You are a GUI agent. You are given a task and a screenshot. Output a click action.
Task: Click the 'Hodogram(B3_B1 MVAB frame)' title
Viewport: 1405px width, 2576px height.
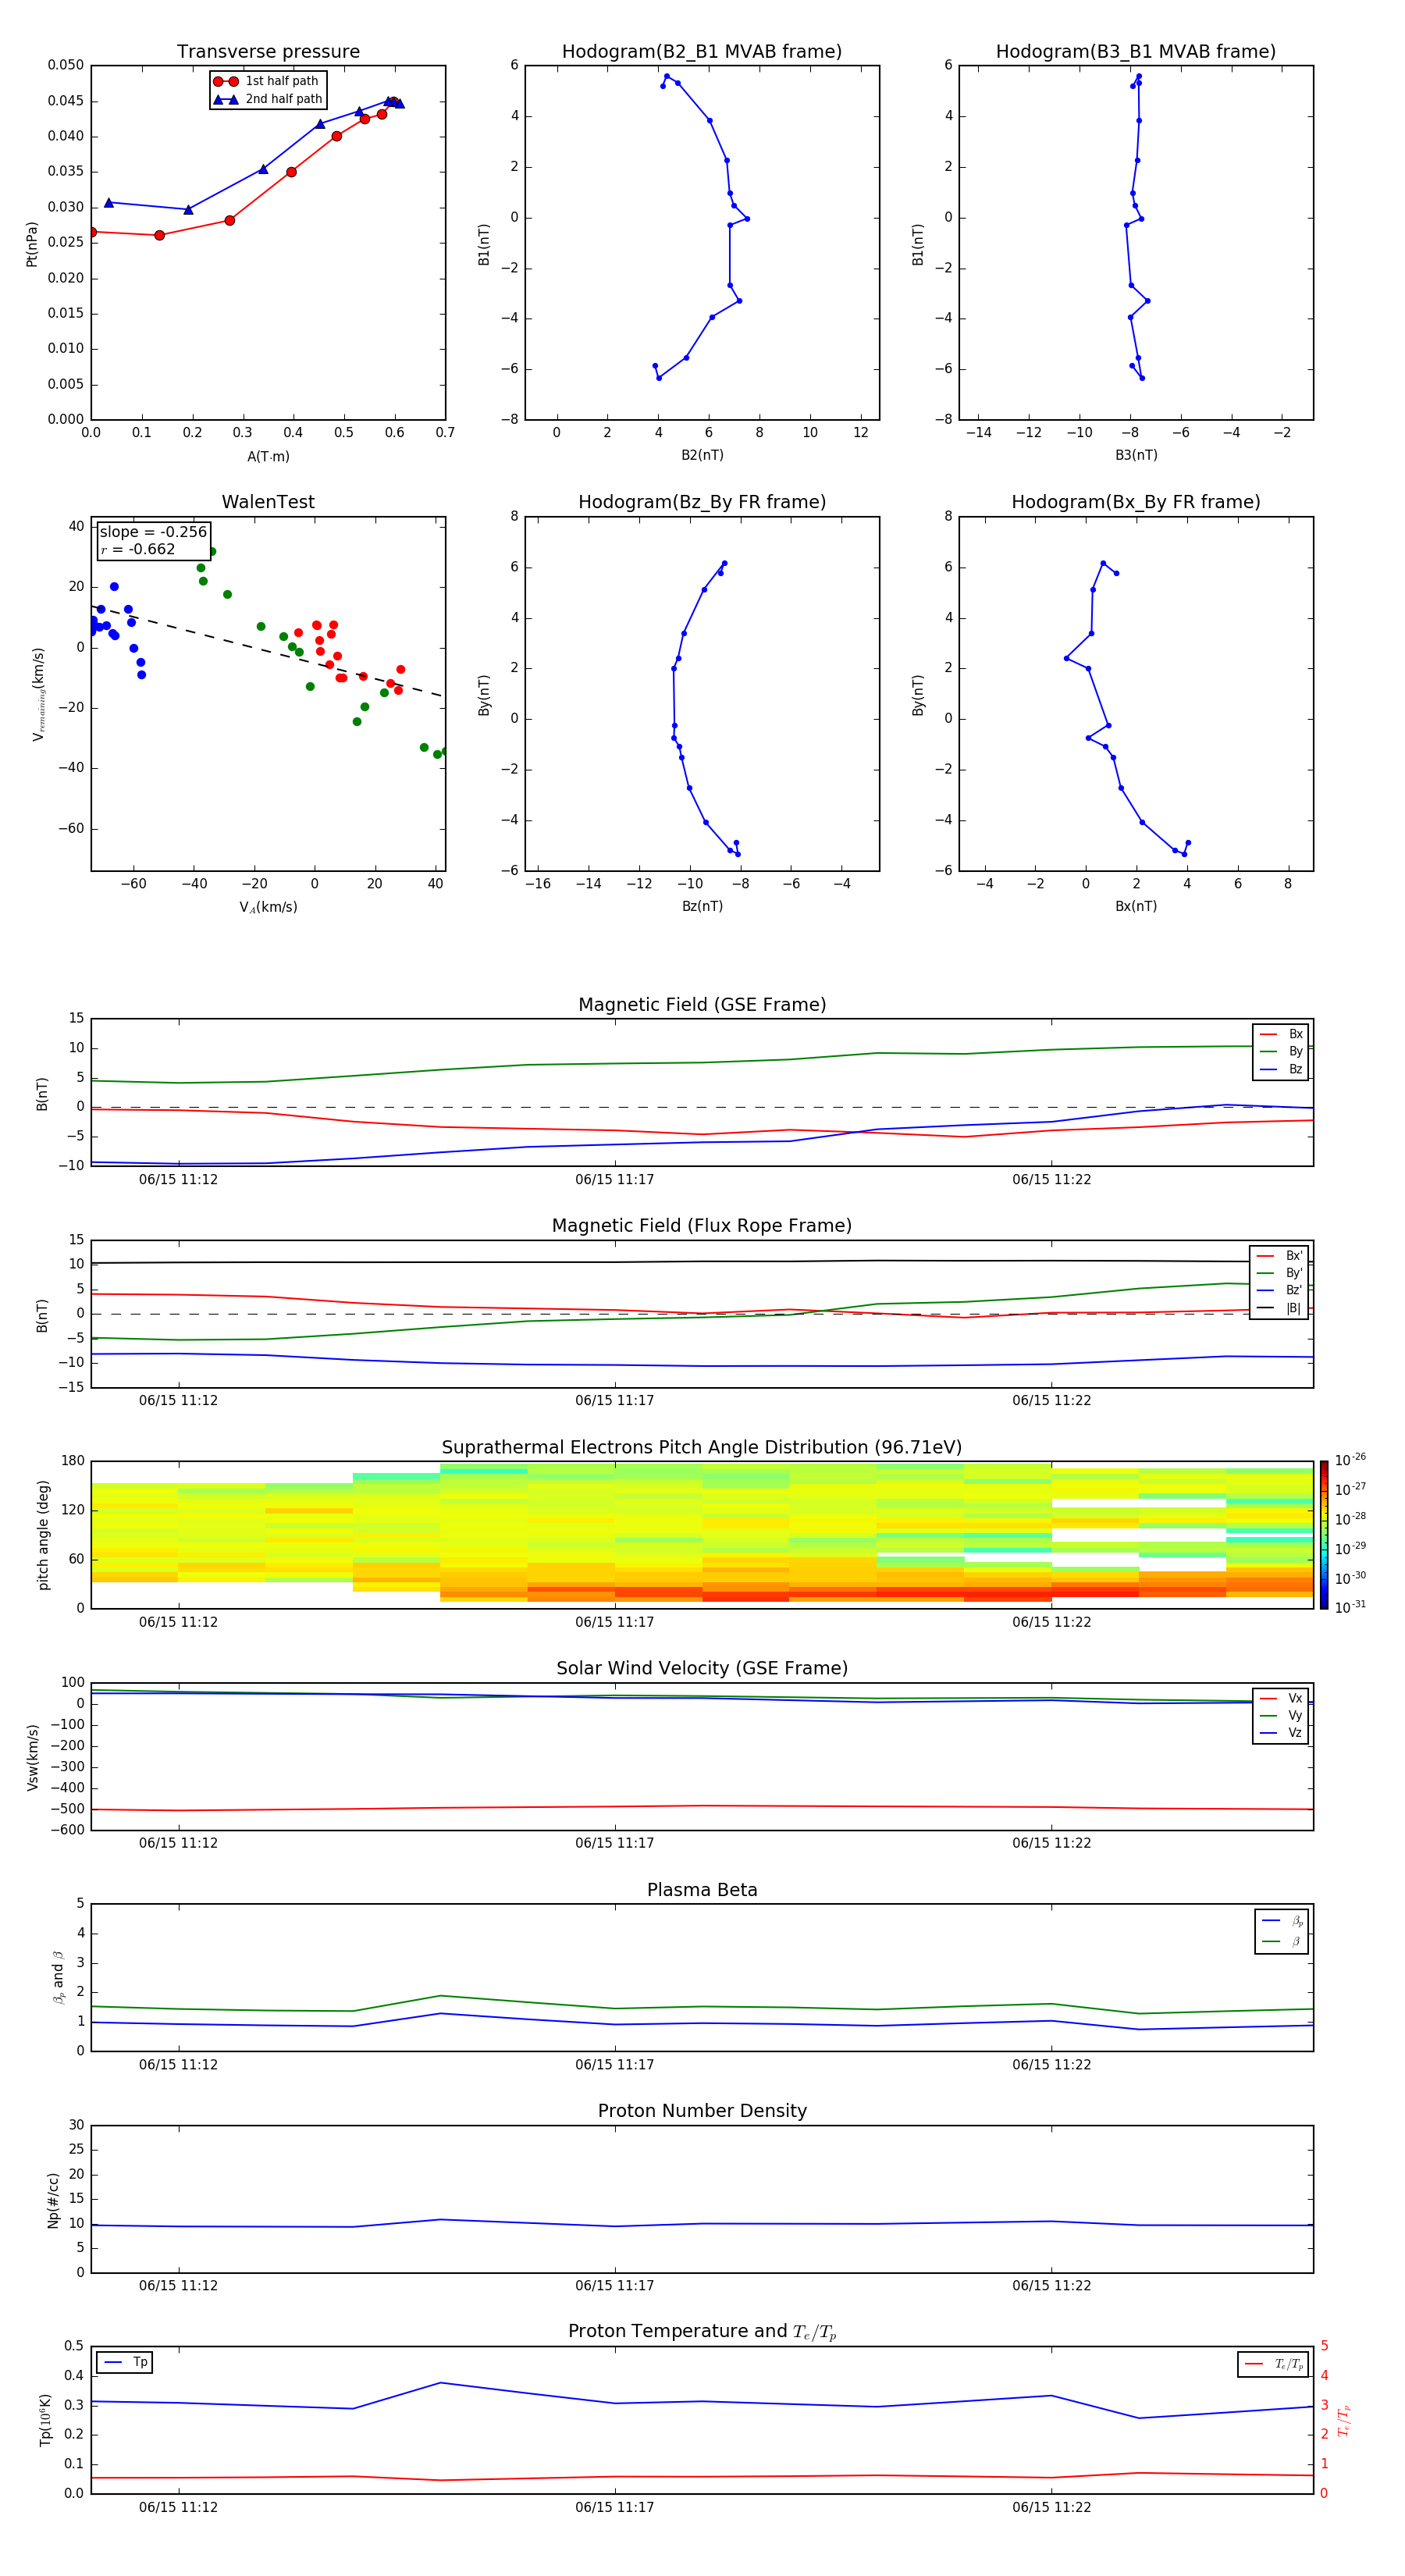tap(1136, 51)
